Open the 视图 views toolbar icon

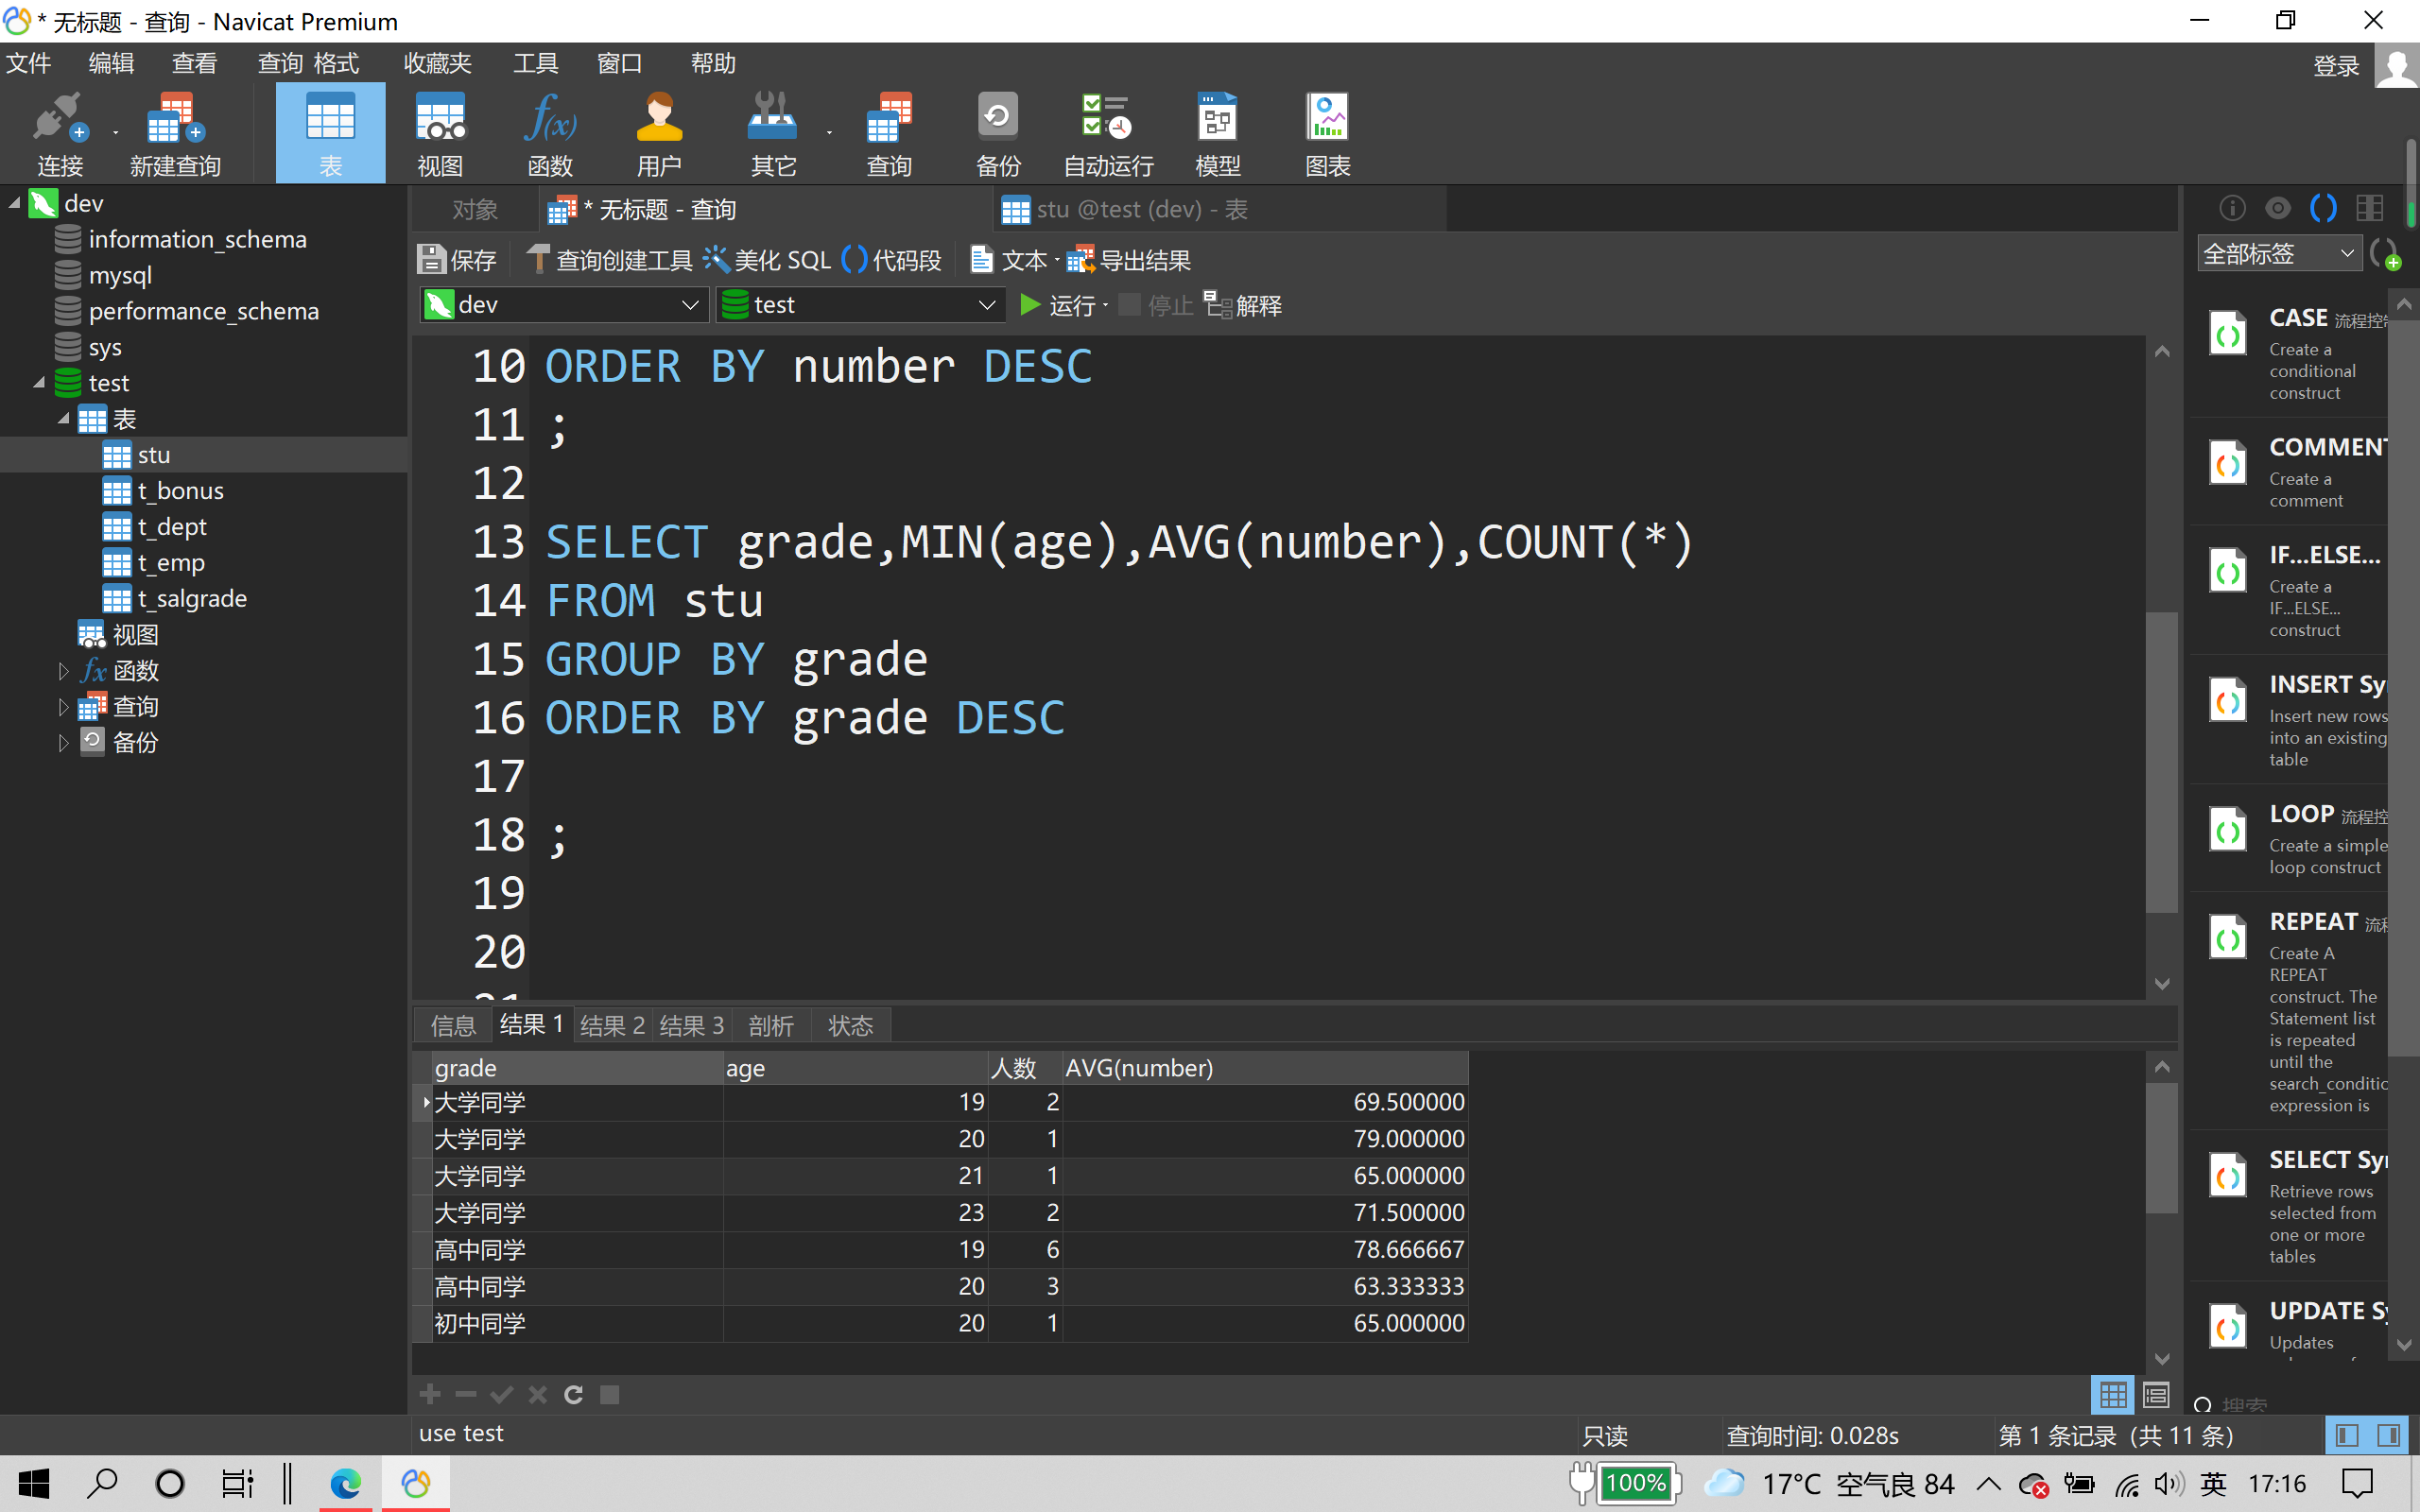coord(440,135)
